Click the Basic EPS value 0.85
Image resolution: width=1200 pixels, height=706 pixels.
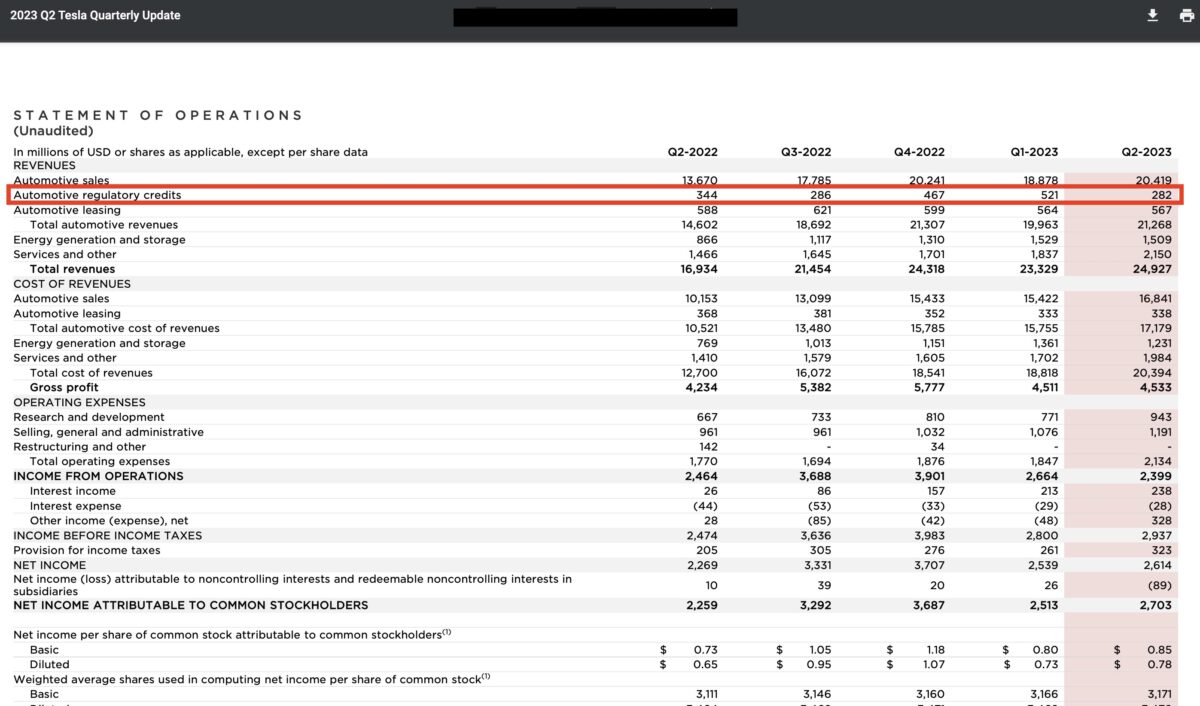coord(1160,649)
